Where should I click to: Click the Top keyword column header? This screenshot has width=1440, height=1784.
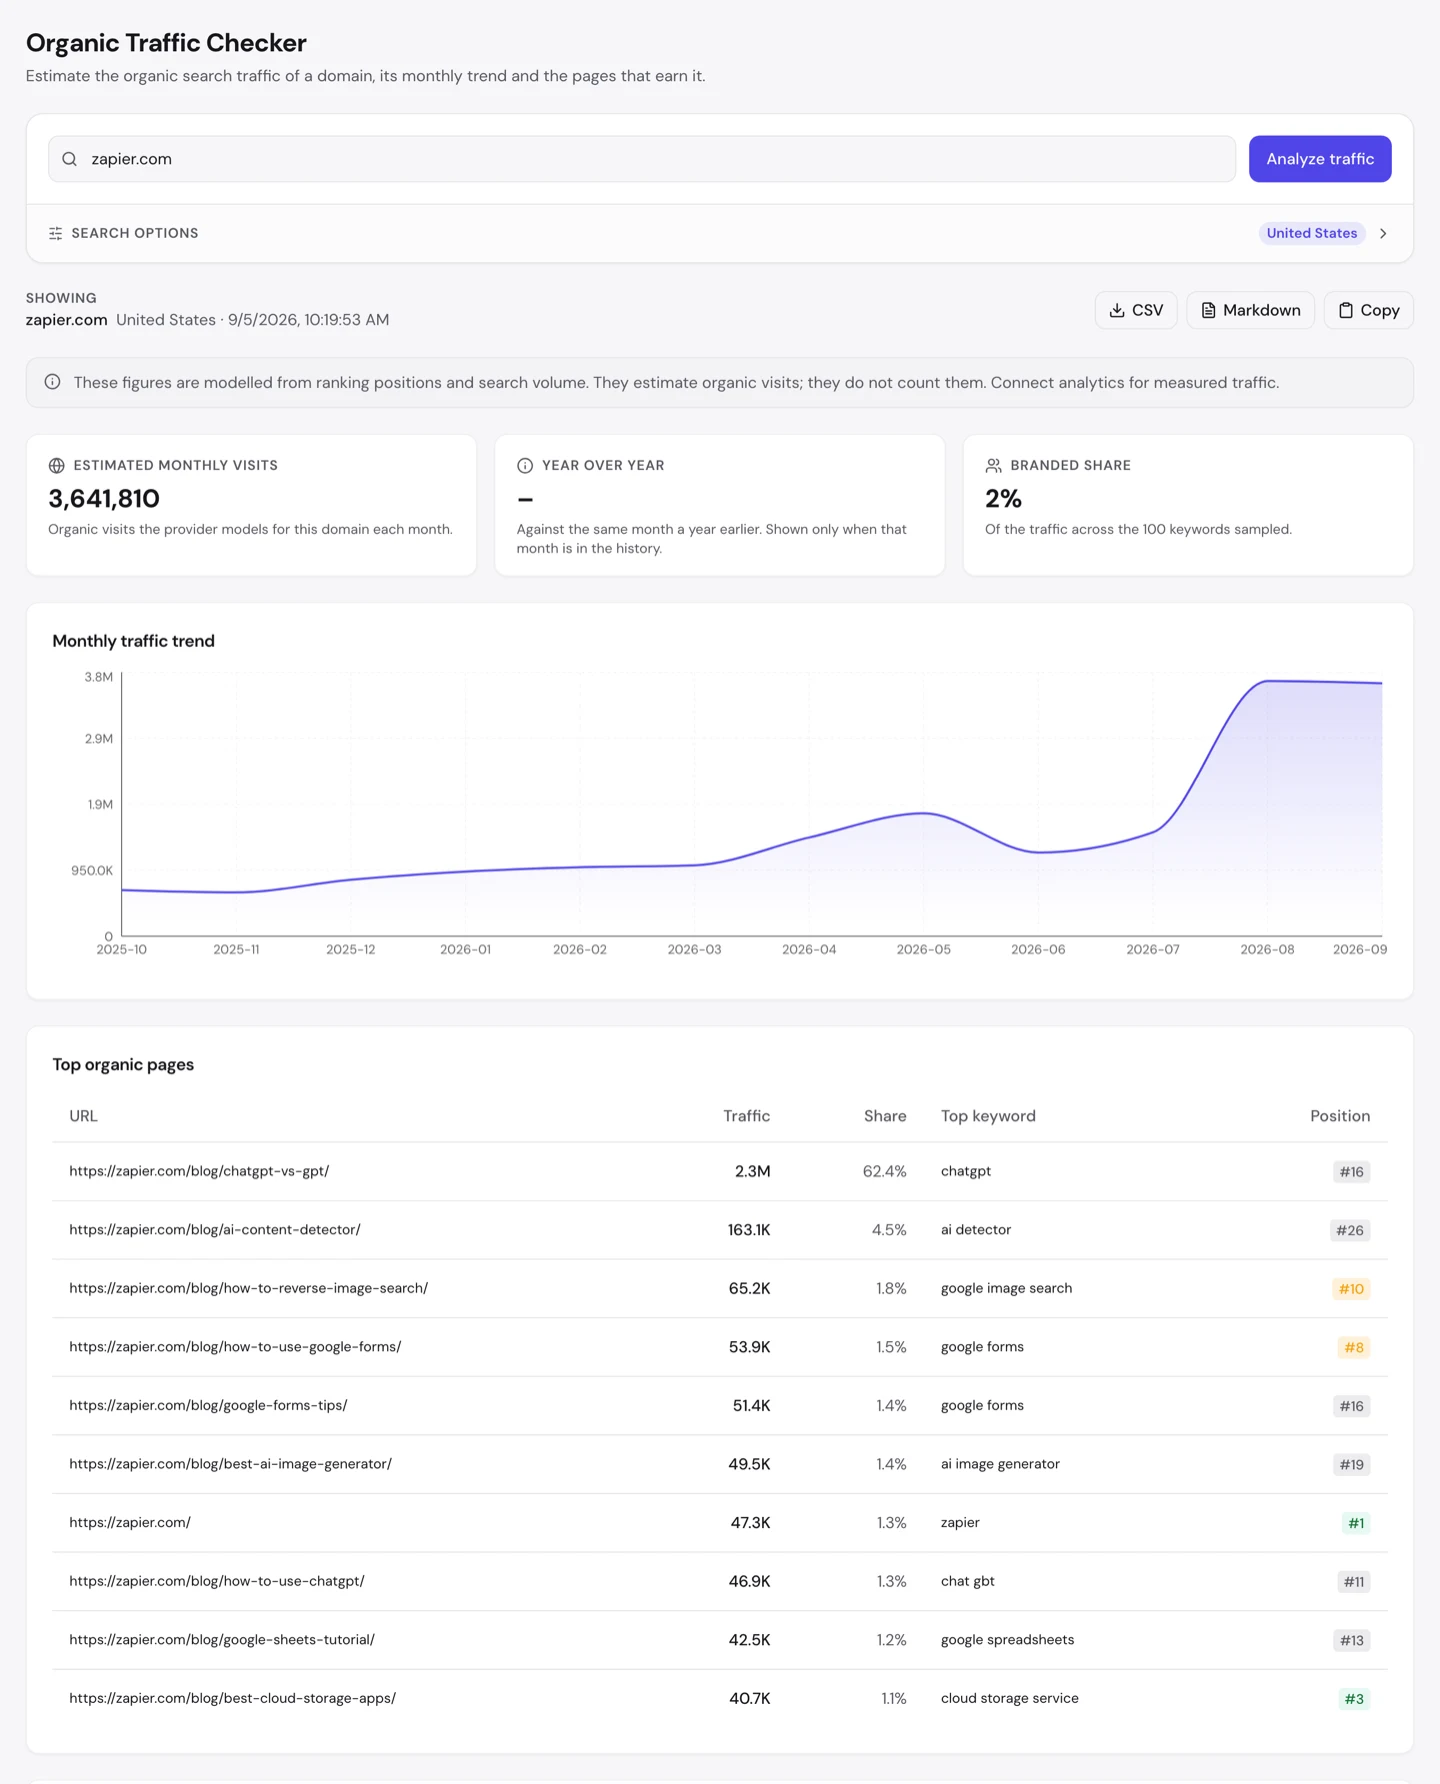pyautogui.click(x=988, y=1116)
